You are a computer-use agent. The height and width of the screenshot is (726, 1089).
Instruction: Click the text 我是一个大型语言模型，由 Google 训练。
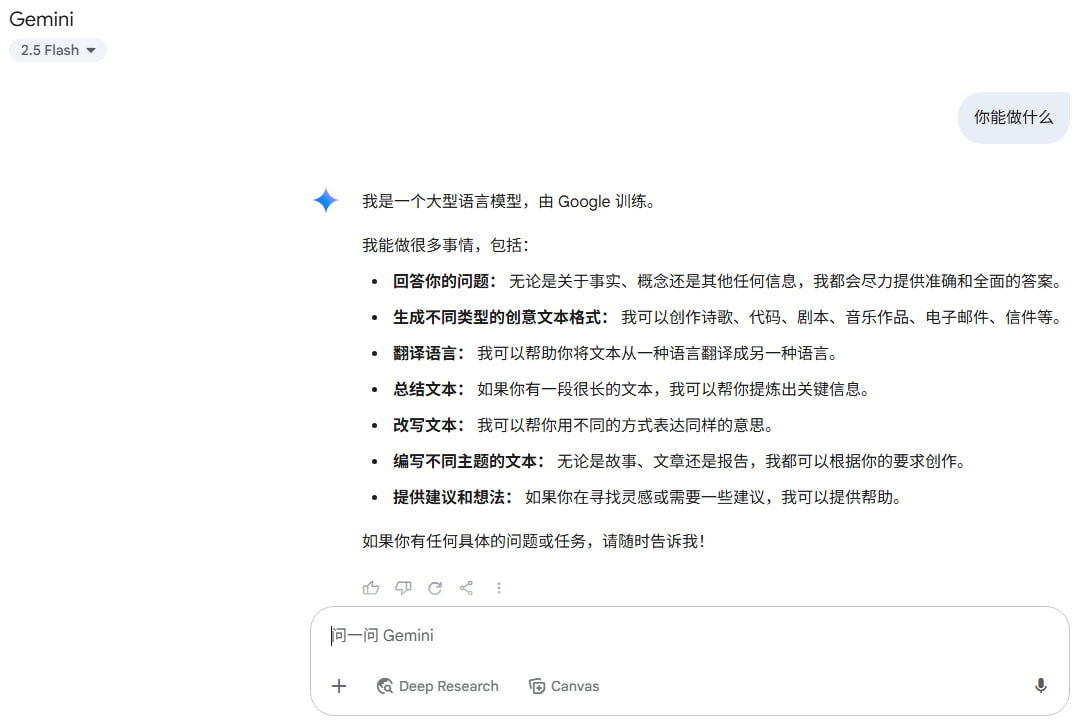click(508, 201)
